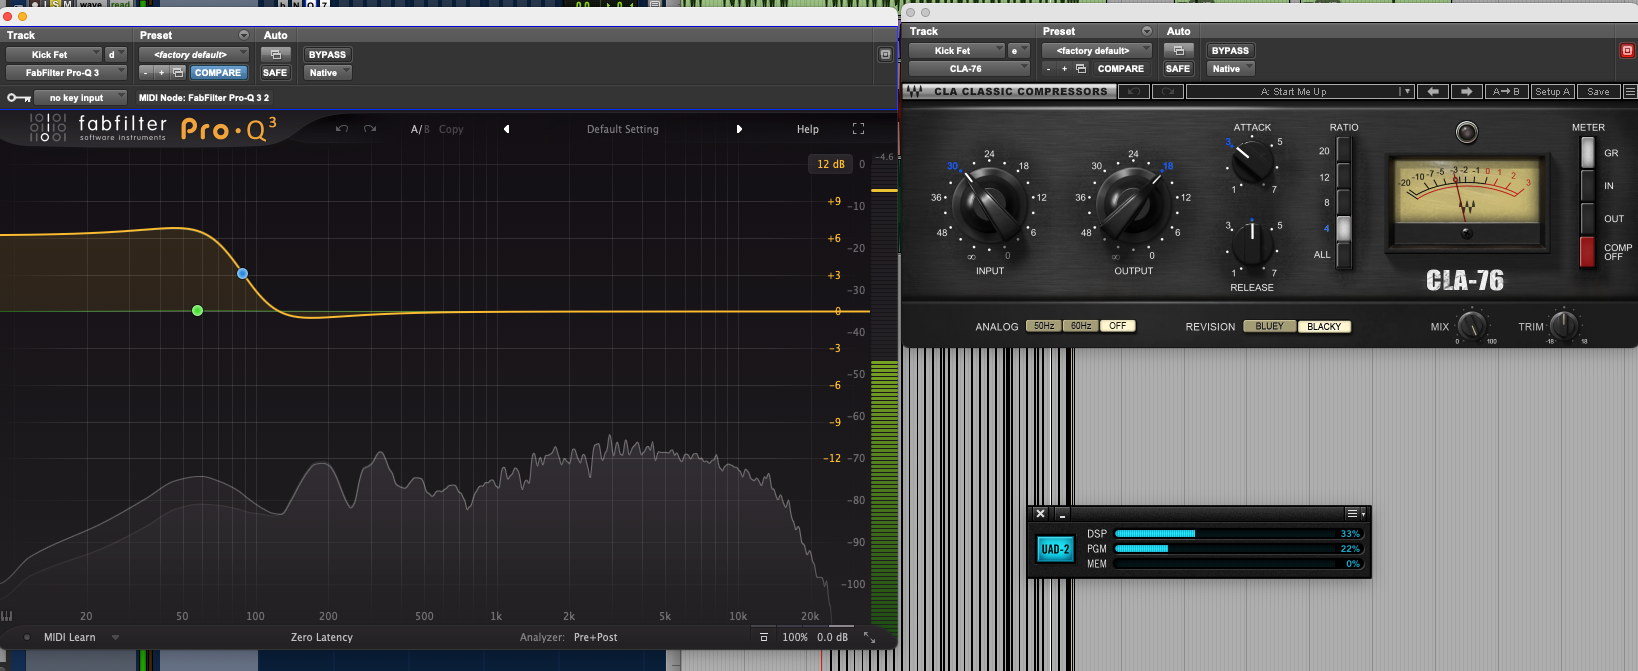Image resolution: width=1638 pixels, height=671 pixels.
Task: Click A/B switch in Pro-Q 3
Action: tap(420, 129)
